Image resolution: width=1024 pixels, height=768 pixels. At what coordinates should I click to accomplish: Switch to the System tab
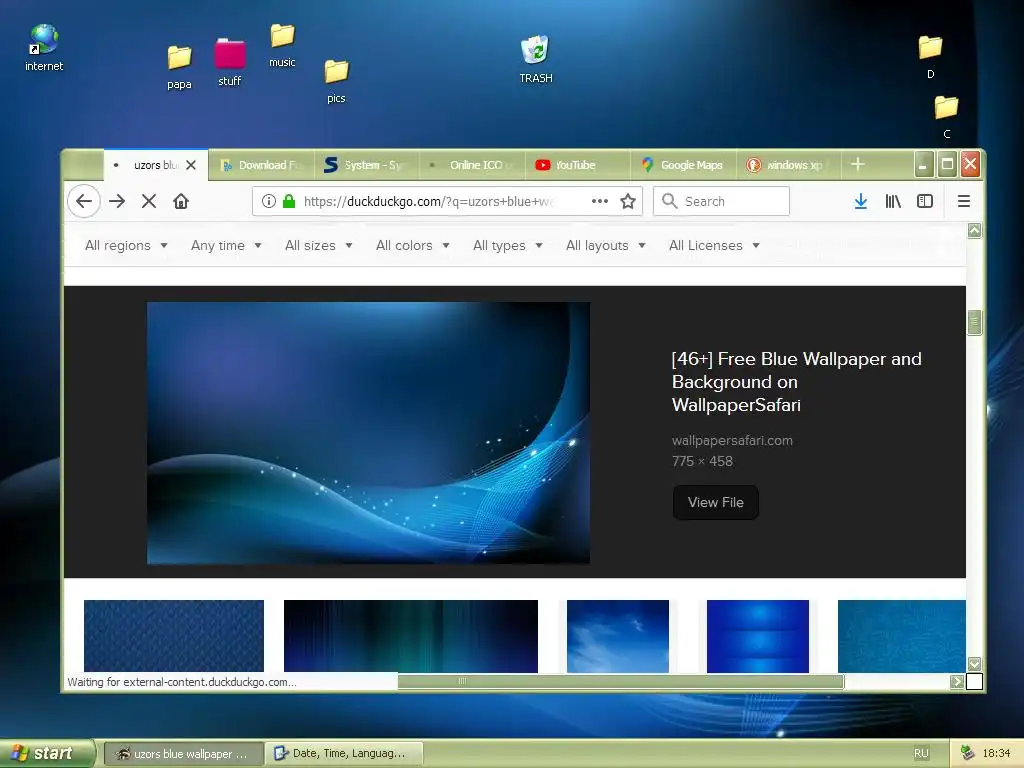point(366,165)
